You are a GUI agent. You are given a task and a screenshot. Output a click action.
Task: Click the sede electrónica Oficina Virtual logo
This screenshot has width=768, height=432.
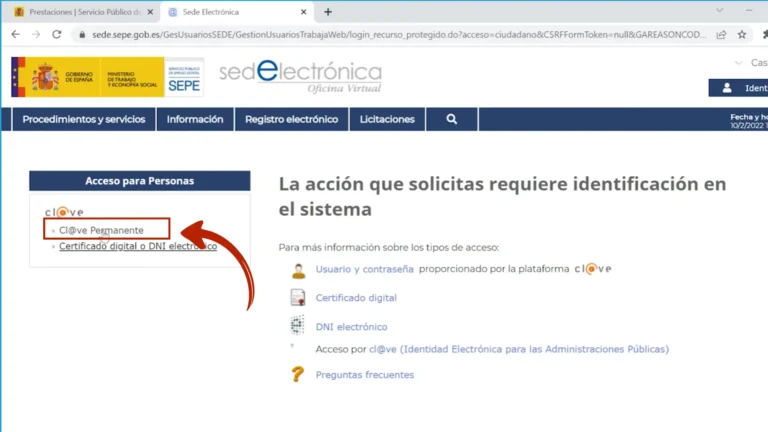point(300,77)
